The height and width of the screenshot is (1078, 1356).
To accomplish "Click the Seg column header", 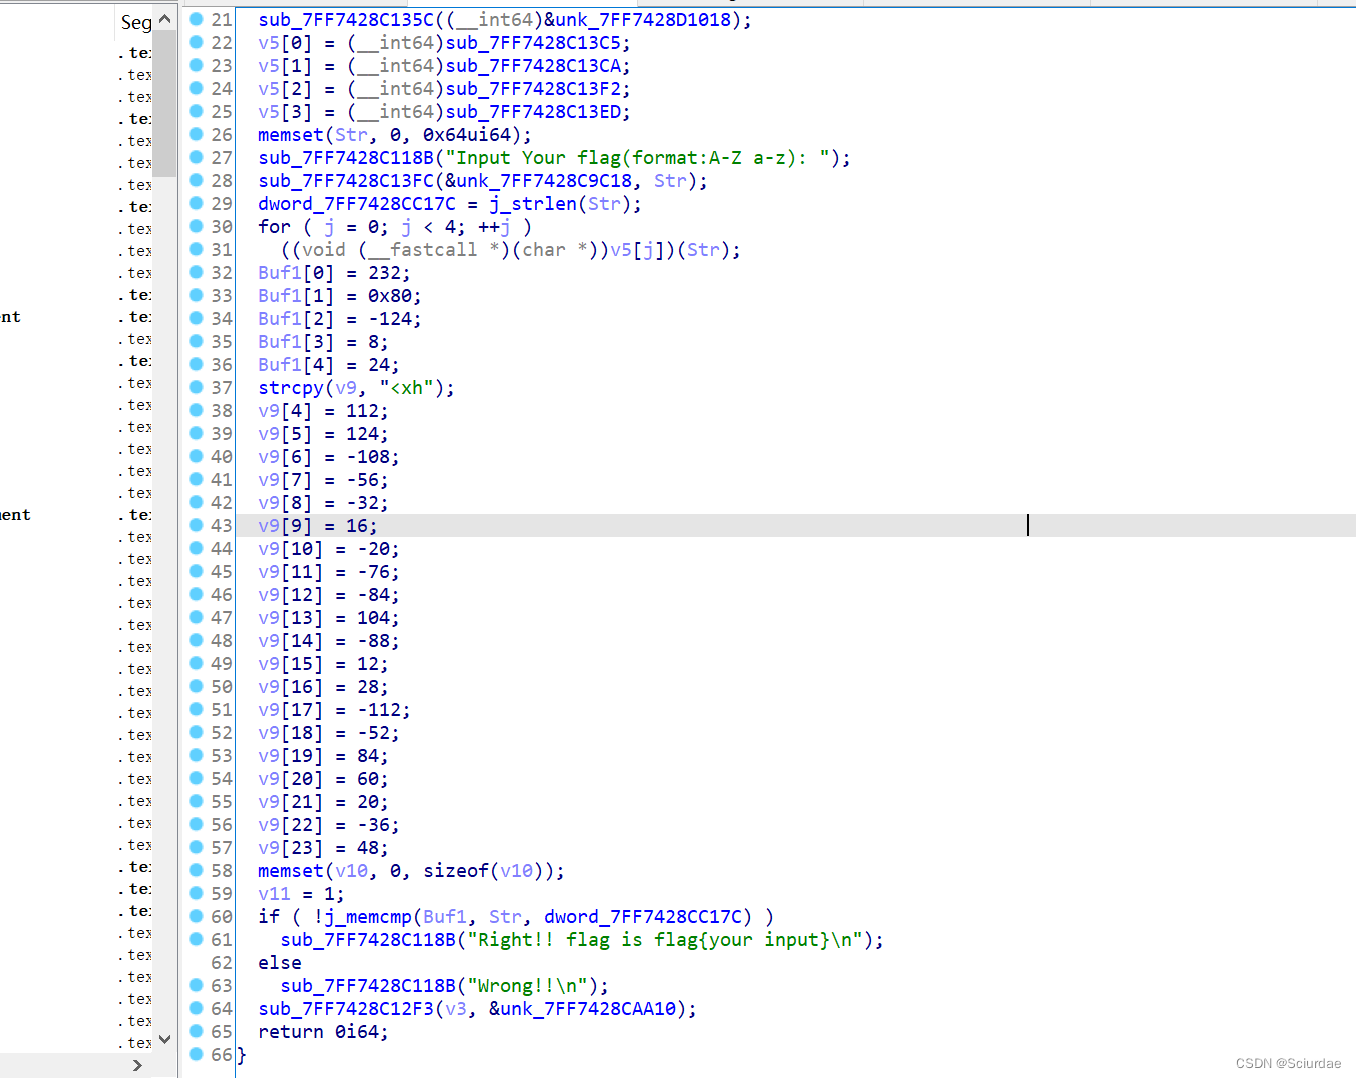I will pyautogui.click(x=135, y=21).
